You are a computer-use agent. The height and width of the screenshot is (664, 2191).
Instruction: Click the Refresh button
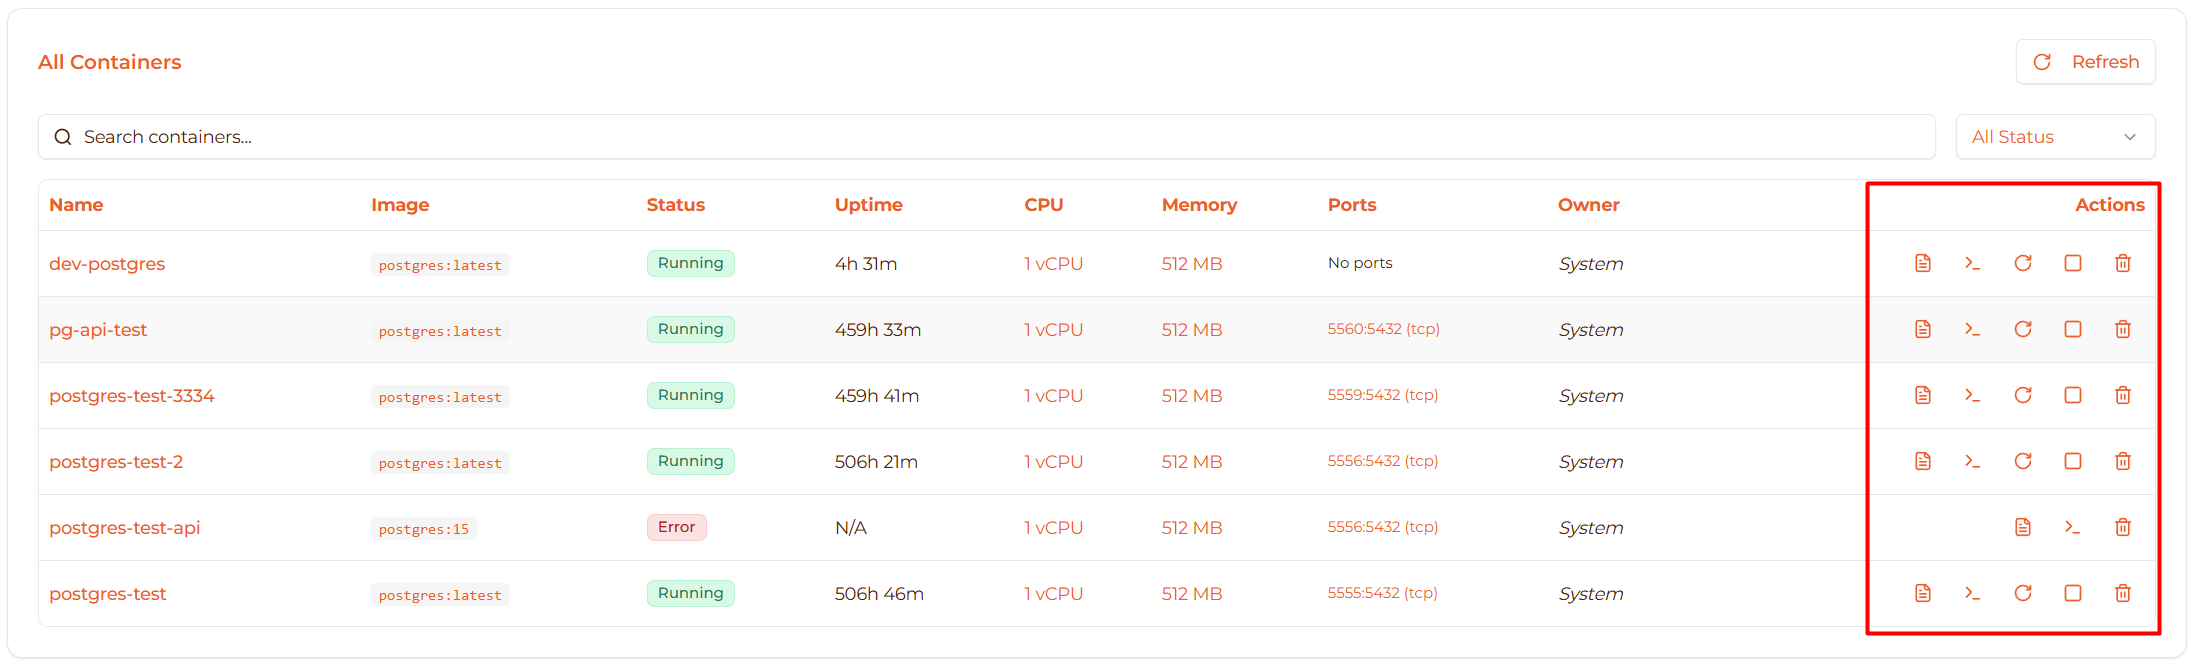[x=2085, y=62]
